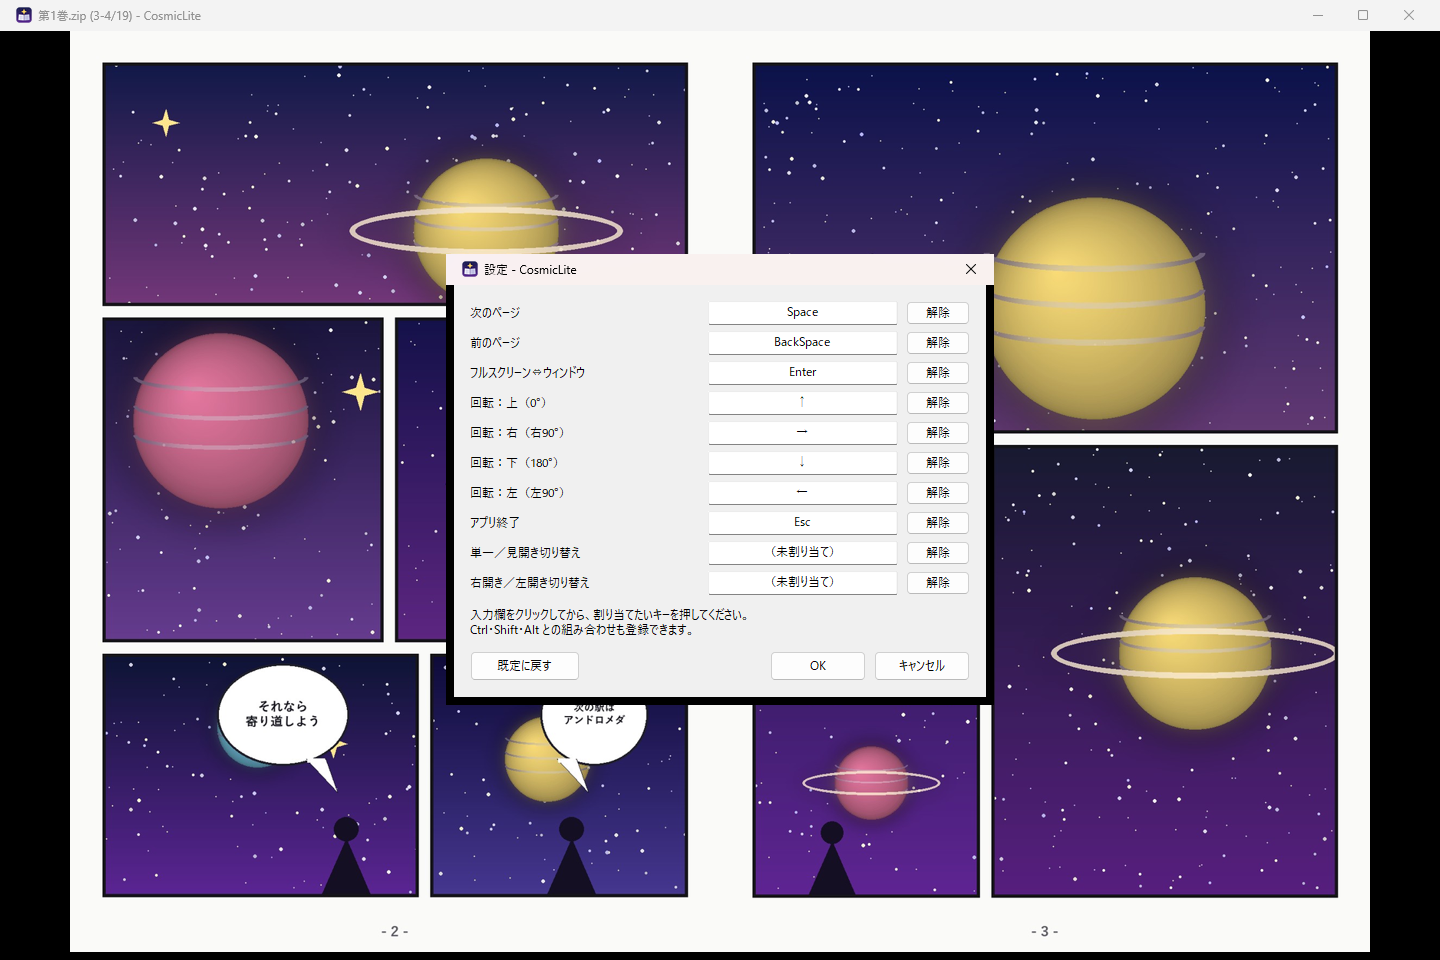Clear the フルスクリーン⇔ウィンドウ shortcut with 解除
The image size is (1440, 960).
938,373
